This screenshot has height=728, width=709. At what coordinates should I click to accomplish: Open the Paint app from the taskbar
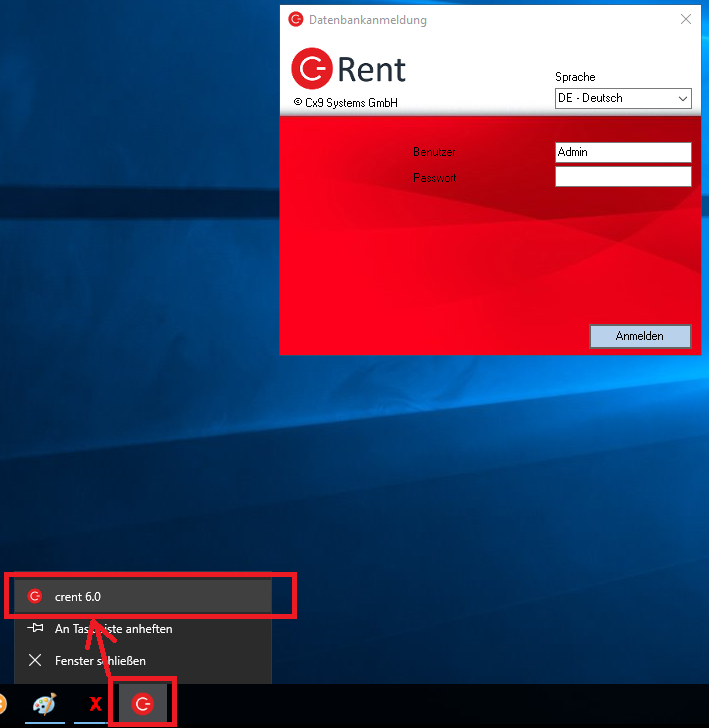pos(44,704)
